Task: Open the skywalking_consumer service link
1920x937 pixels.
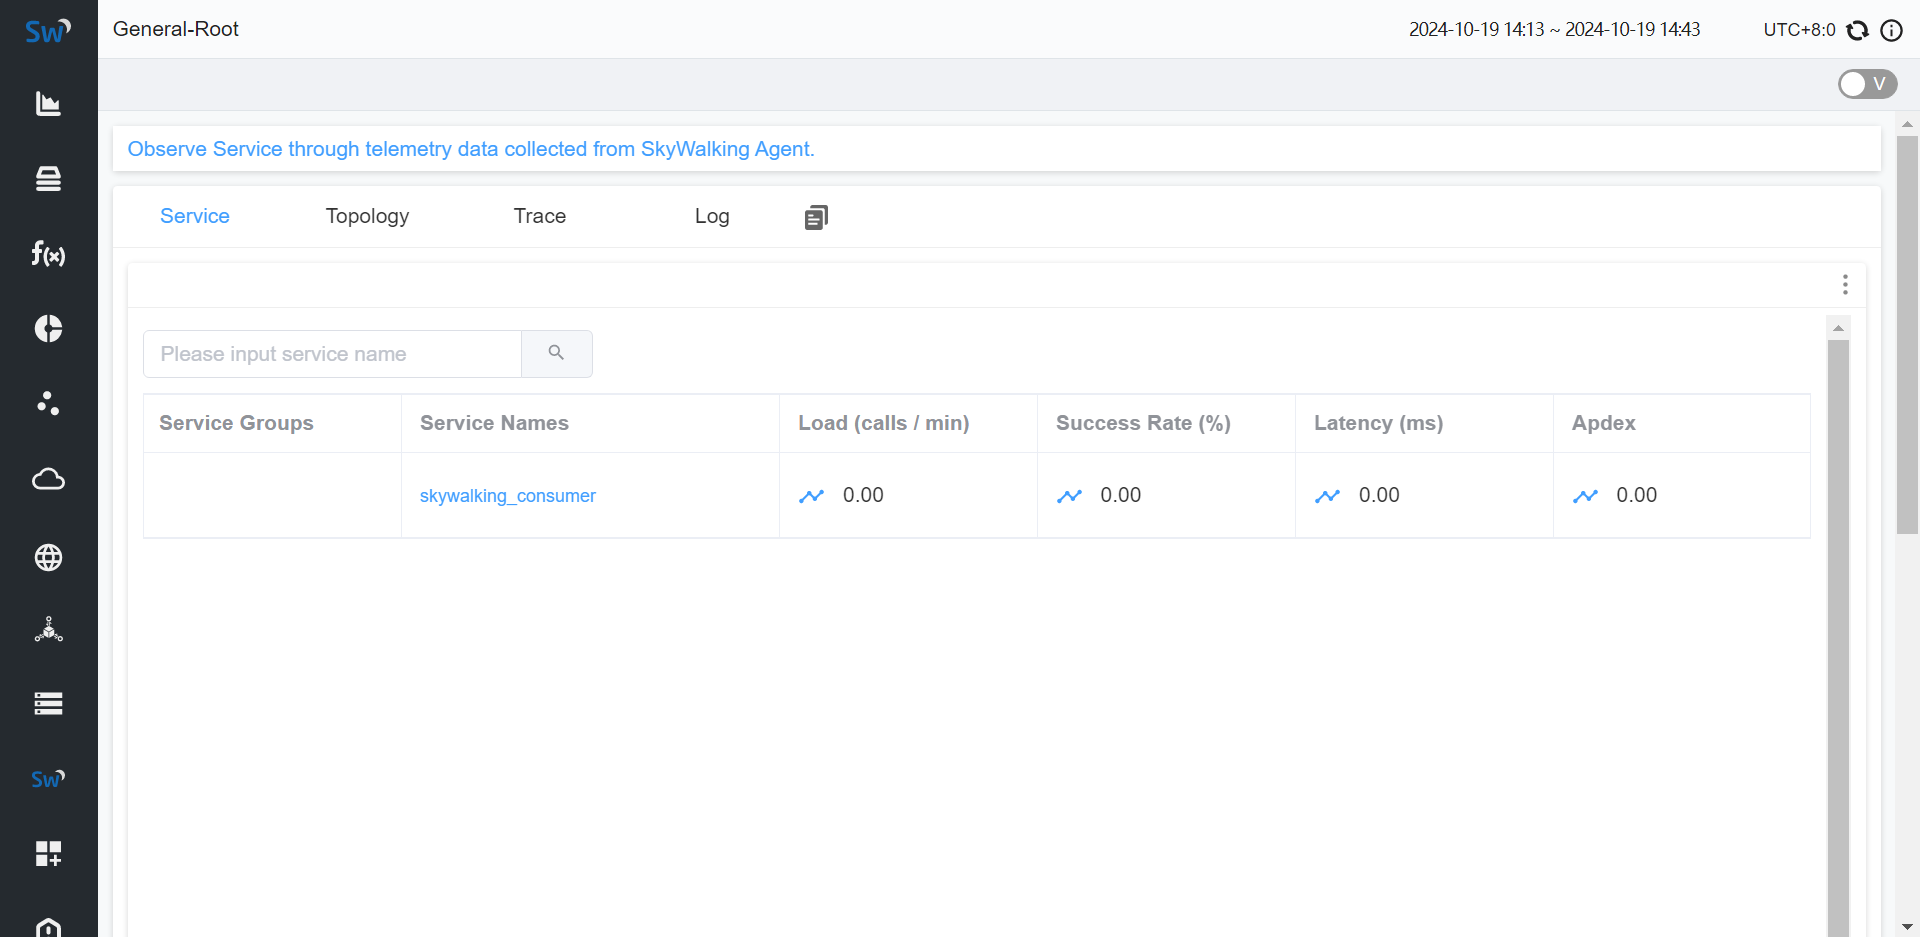Action: (508, 496)
